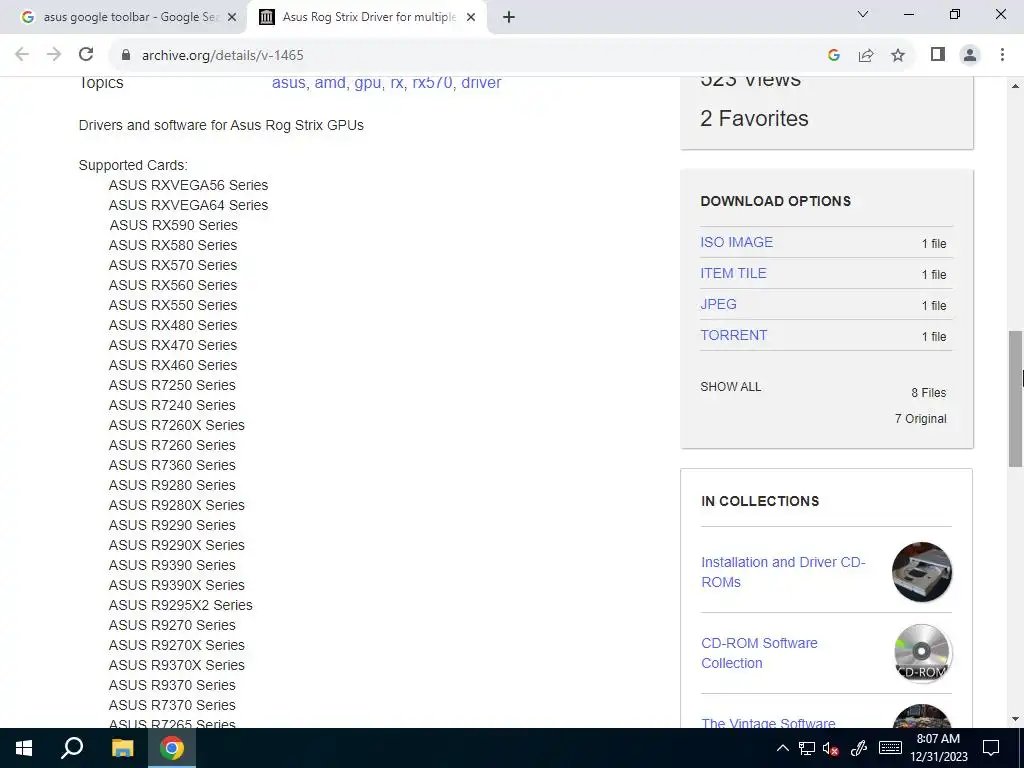Click the network tray icon

(807, 748)
